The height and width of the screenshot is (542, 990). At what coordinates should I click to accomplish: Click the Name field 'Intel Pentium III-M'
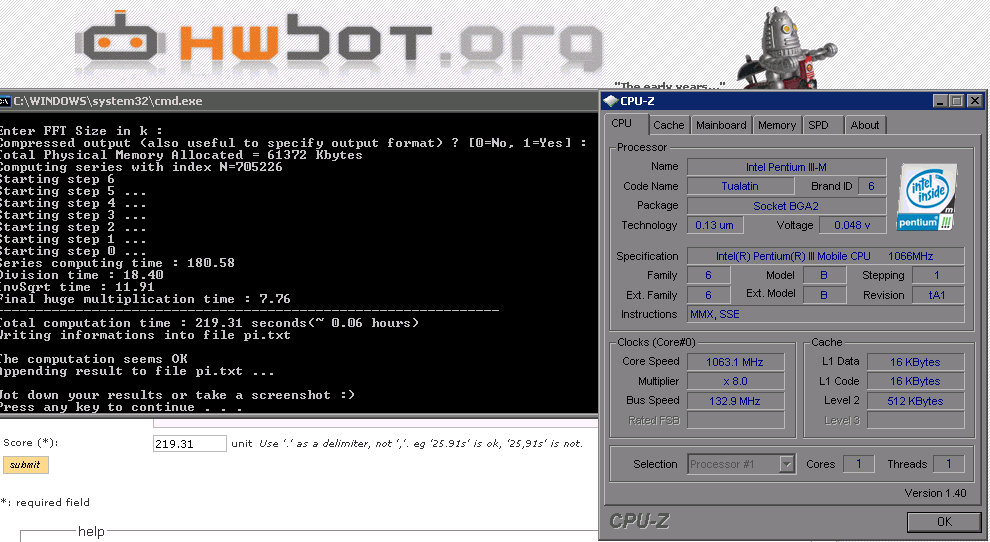[786, 167]
